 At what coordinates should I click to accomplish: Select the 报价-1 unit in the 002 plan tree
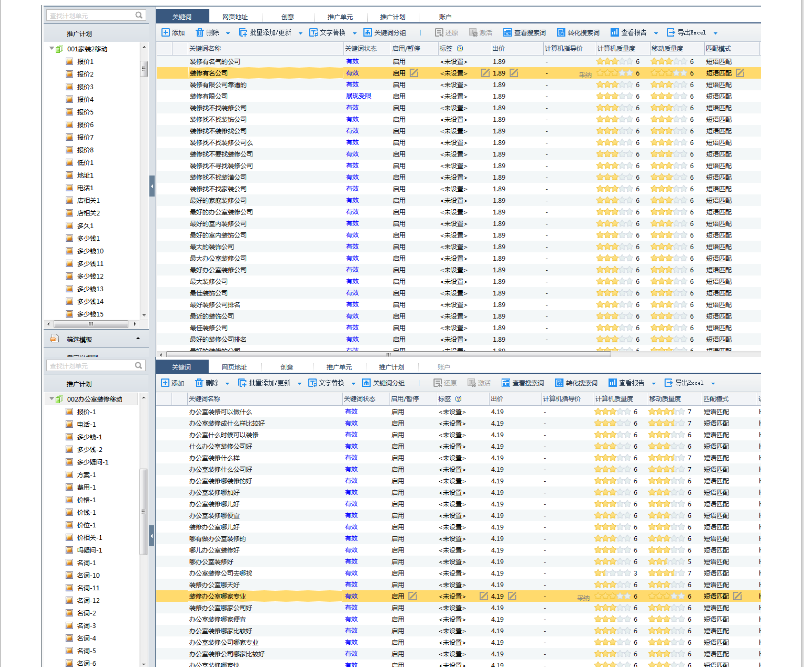[x=81, y=412]
